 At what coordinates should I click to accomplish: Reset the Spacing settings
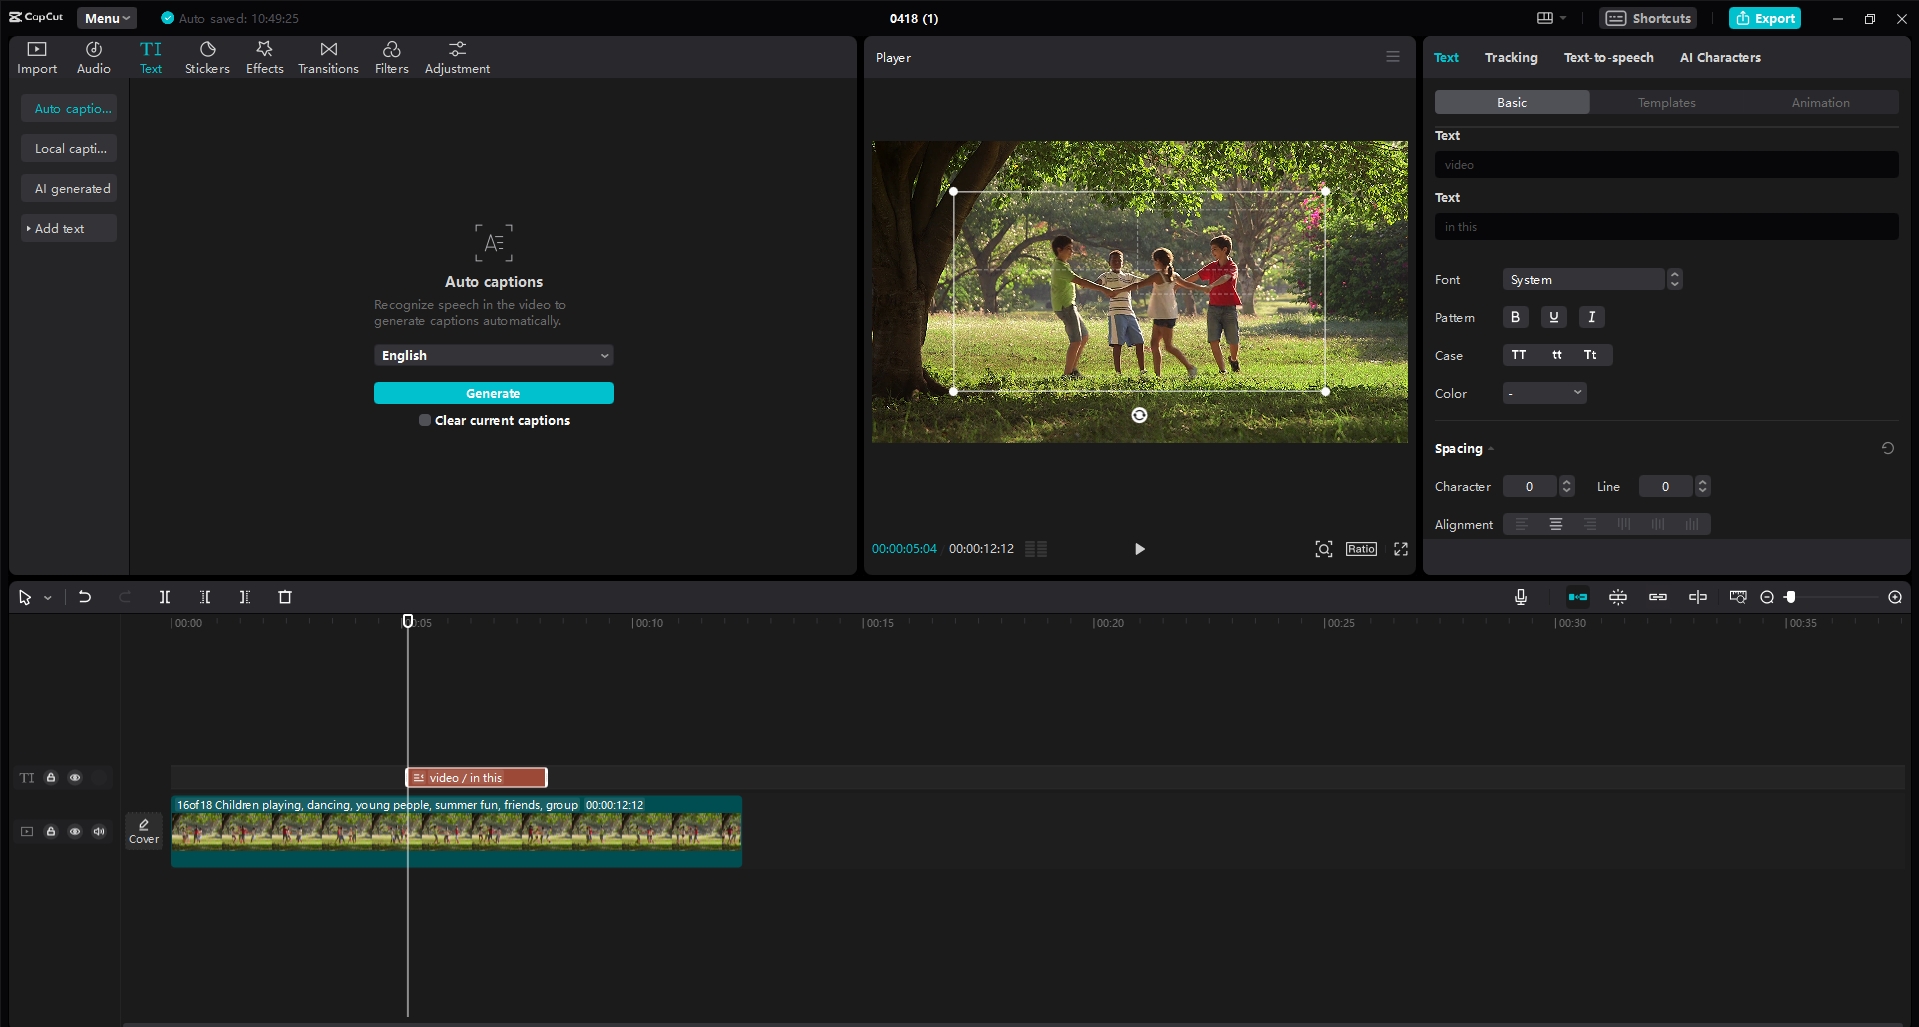(1888, 448)
